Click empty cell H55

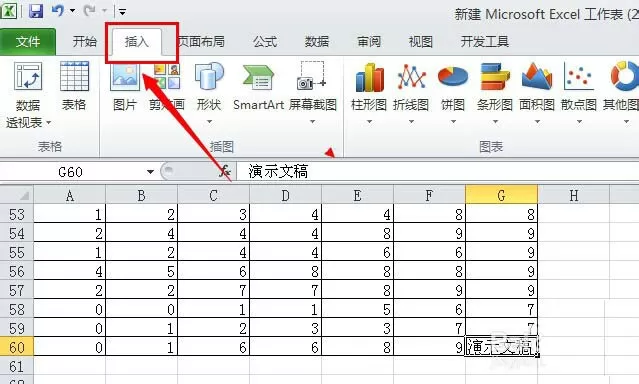[x=573, y=252]
